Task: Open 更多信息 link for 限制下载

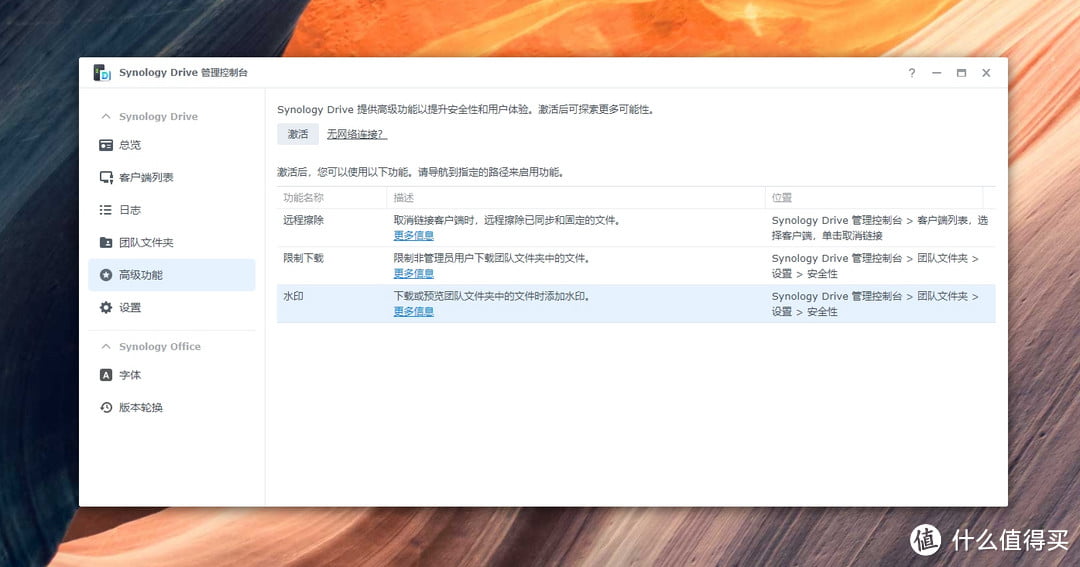Action: [x=413, y=274]
